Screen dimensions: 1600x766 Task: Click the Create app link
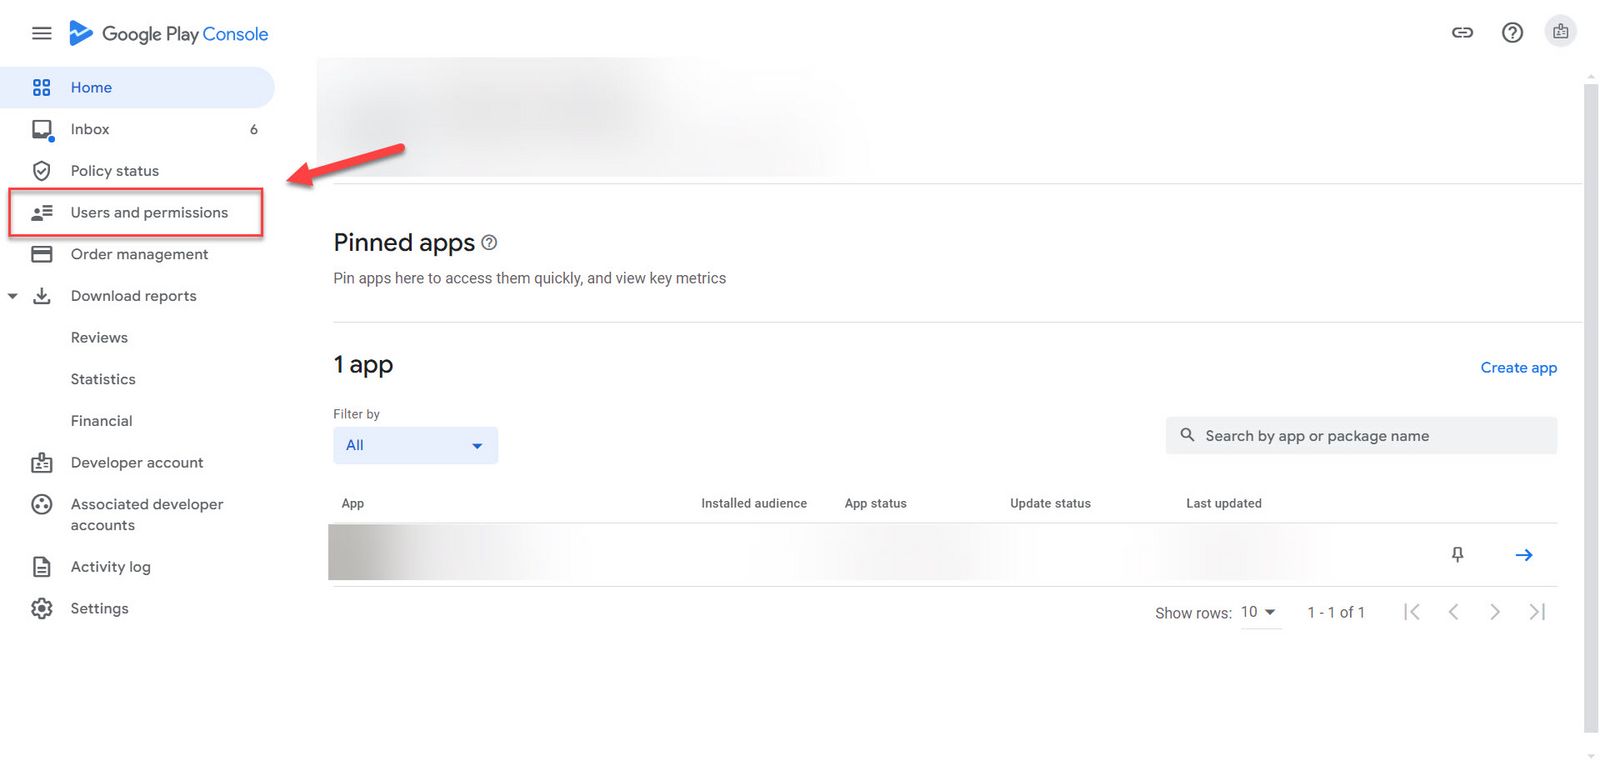[x=1518, y=368]
